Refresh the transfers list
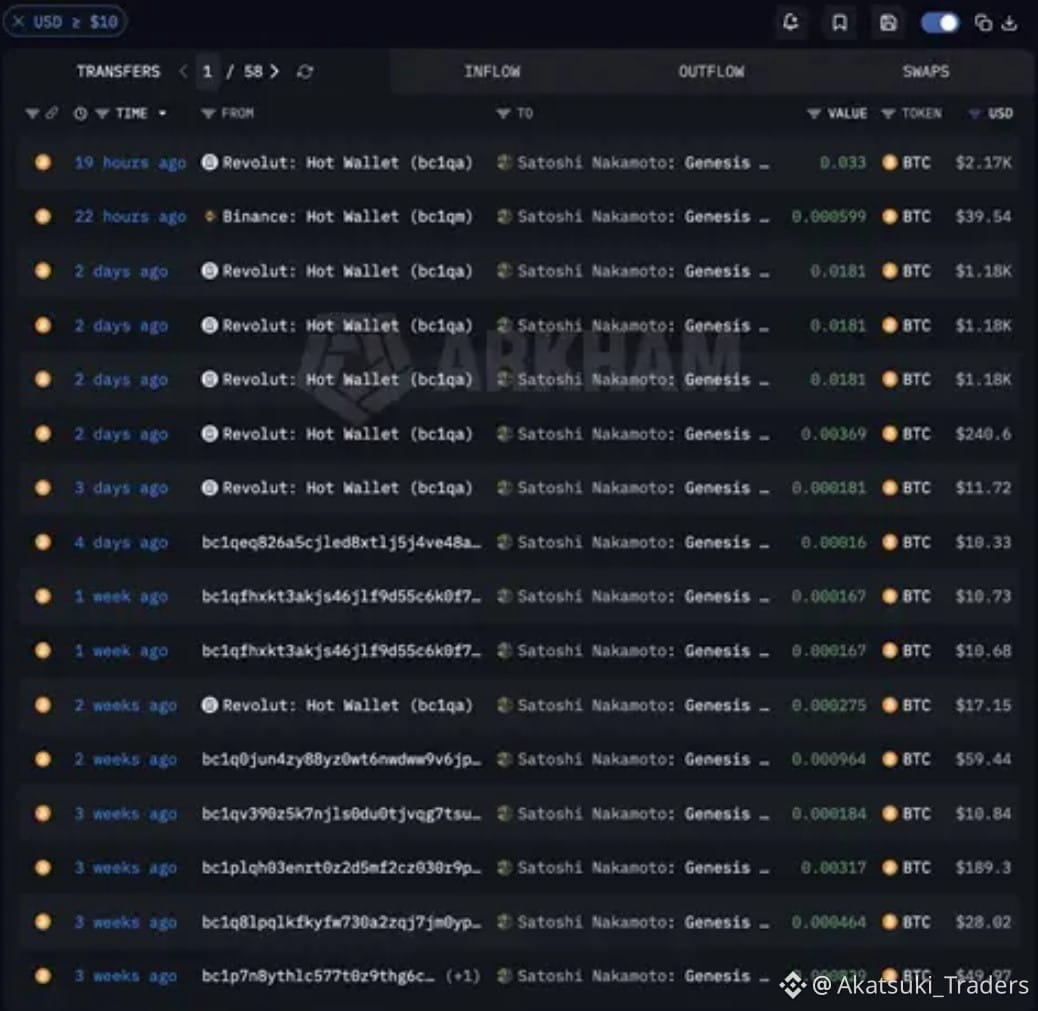 (x=305, y=71)
